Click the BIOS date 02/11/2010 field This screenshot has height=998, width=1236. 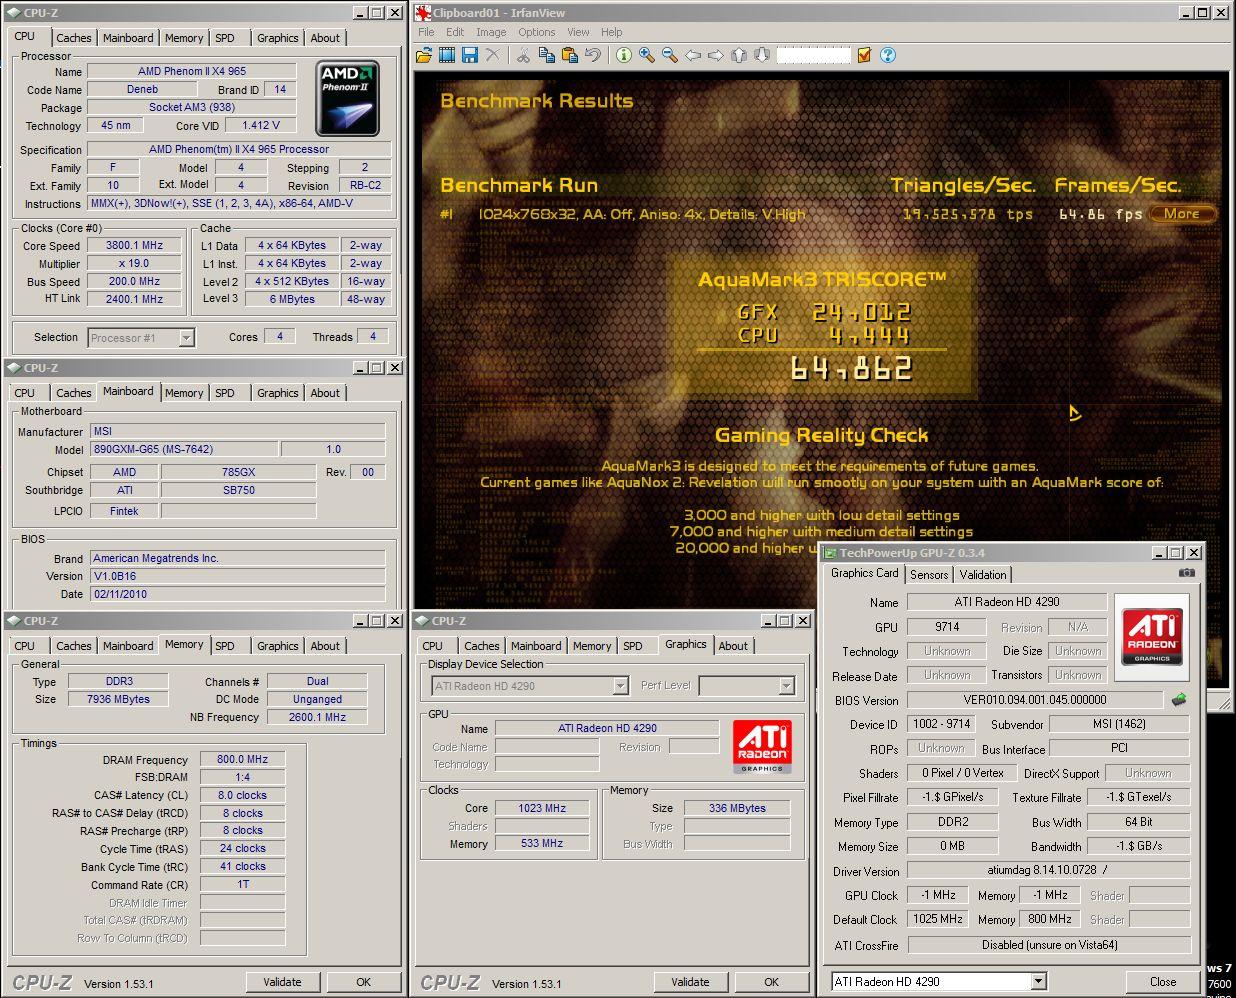[237, 593]
